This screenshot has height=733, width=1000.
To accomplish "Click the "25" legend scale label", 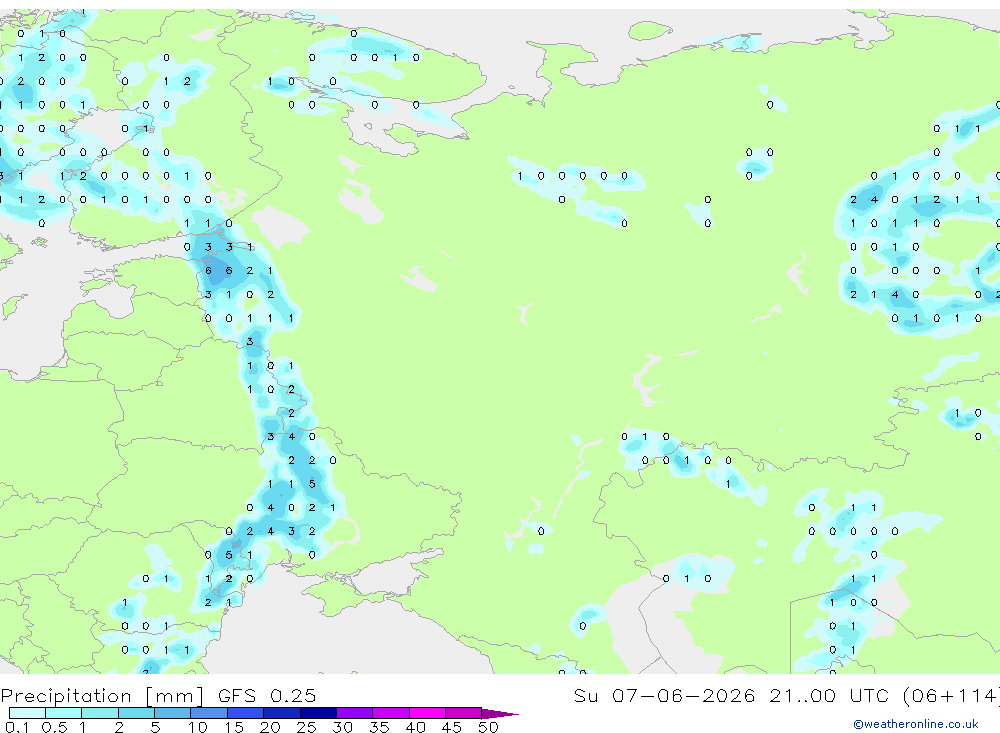I will coord(306,727).
